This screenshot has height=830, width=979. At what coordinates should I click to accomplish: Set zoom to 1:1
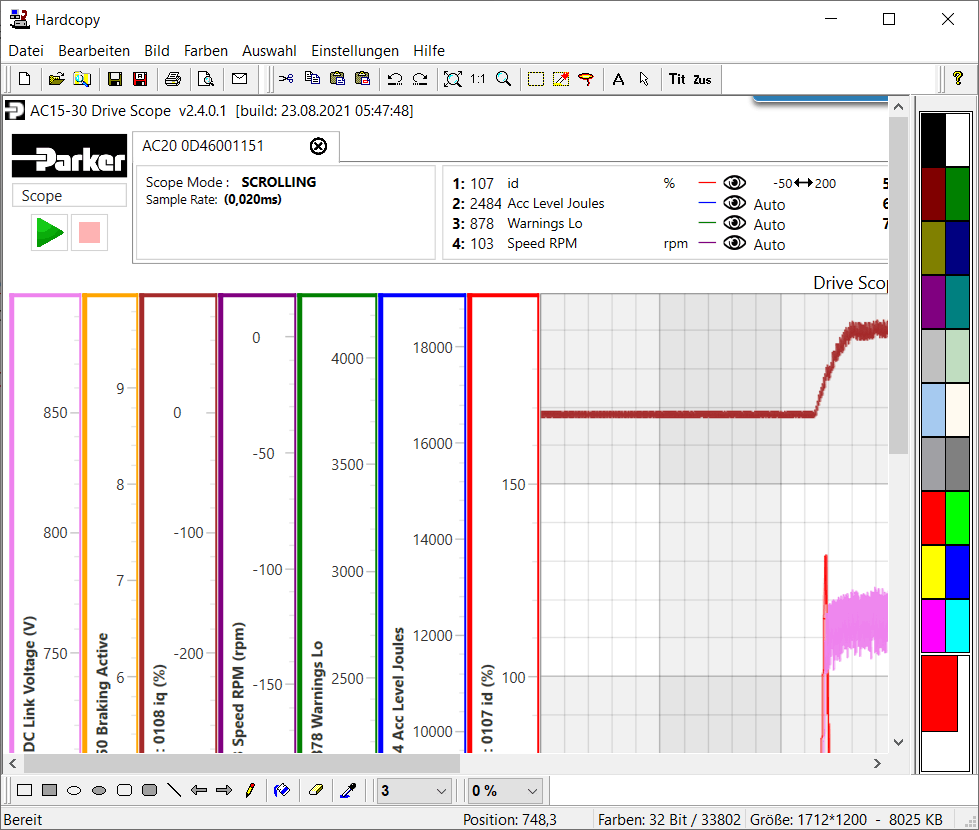pos(478,79)
